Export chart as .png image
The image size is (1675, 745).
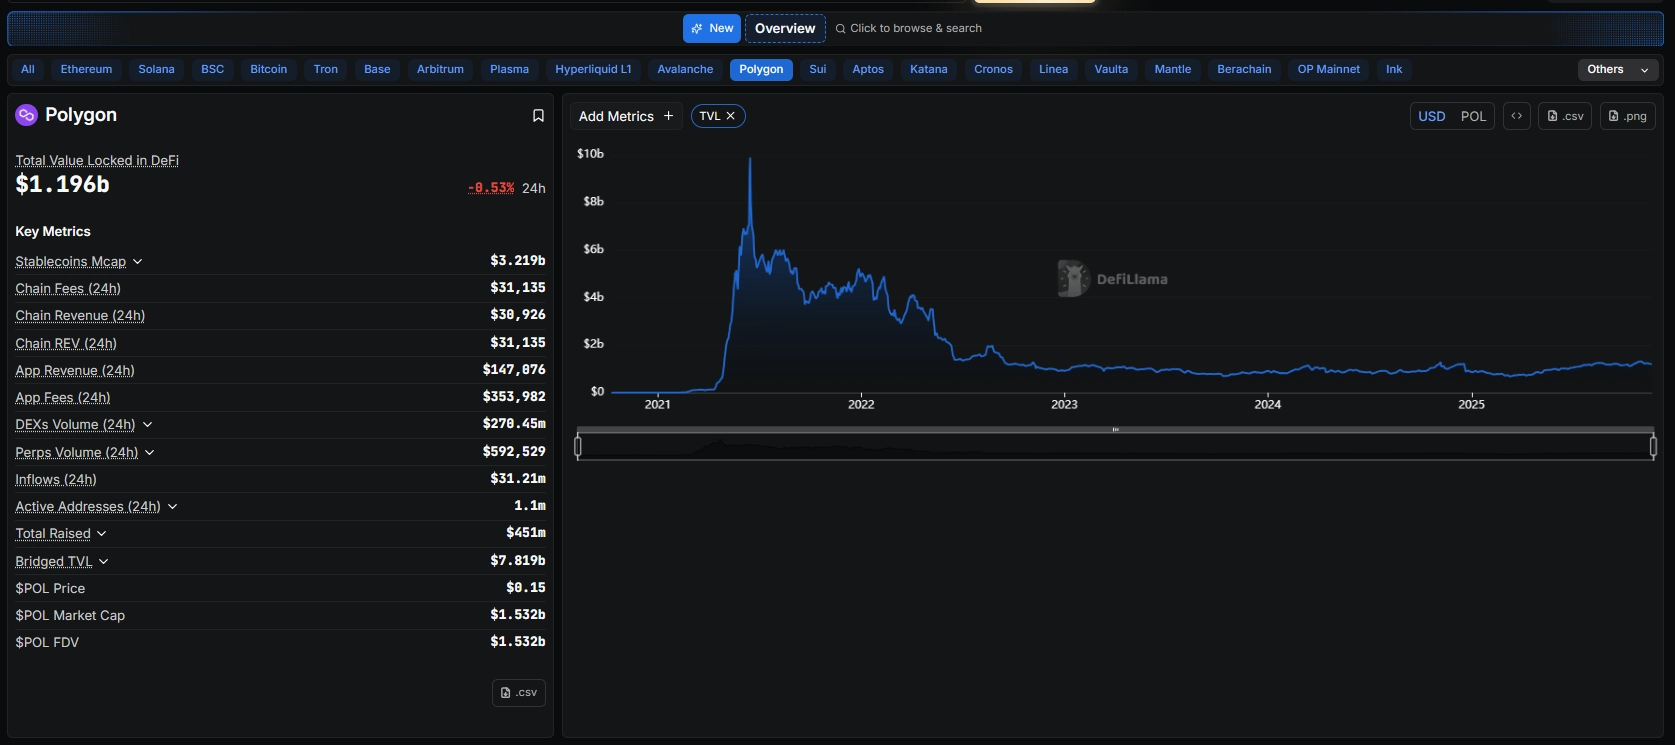(x=1627, y=116)
